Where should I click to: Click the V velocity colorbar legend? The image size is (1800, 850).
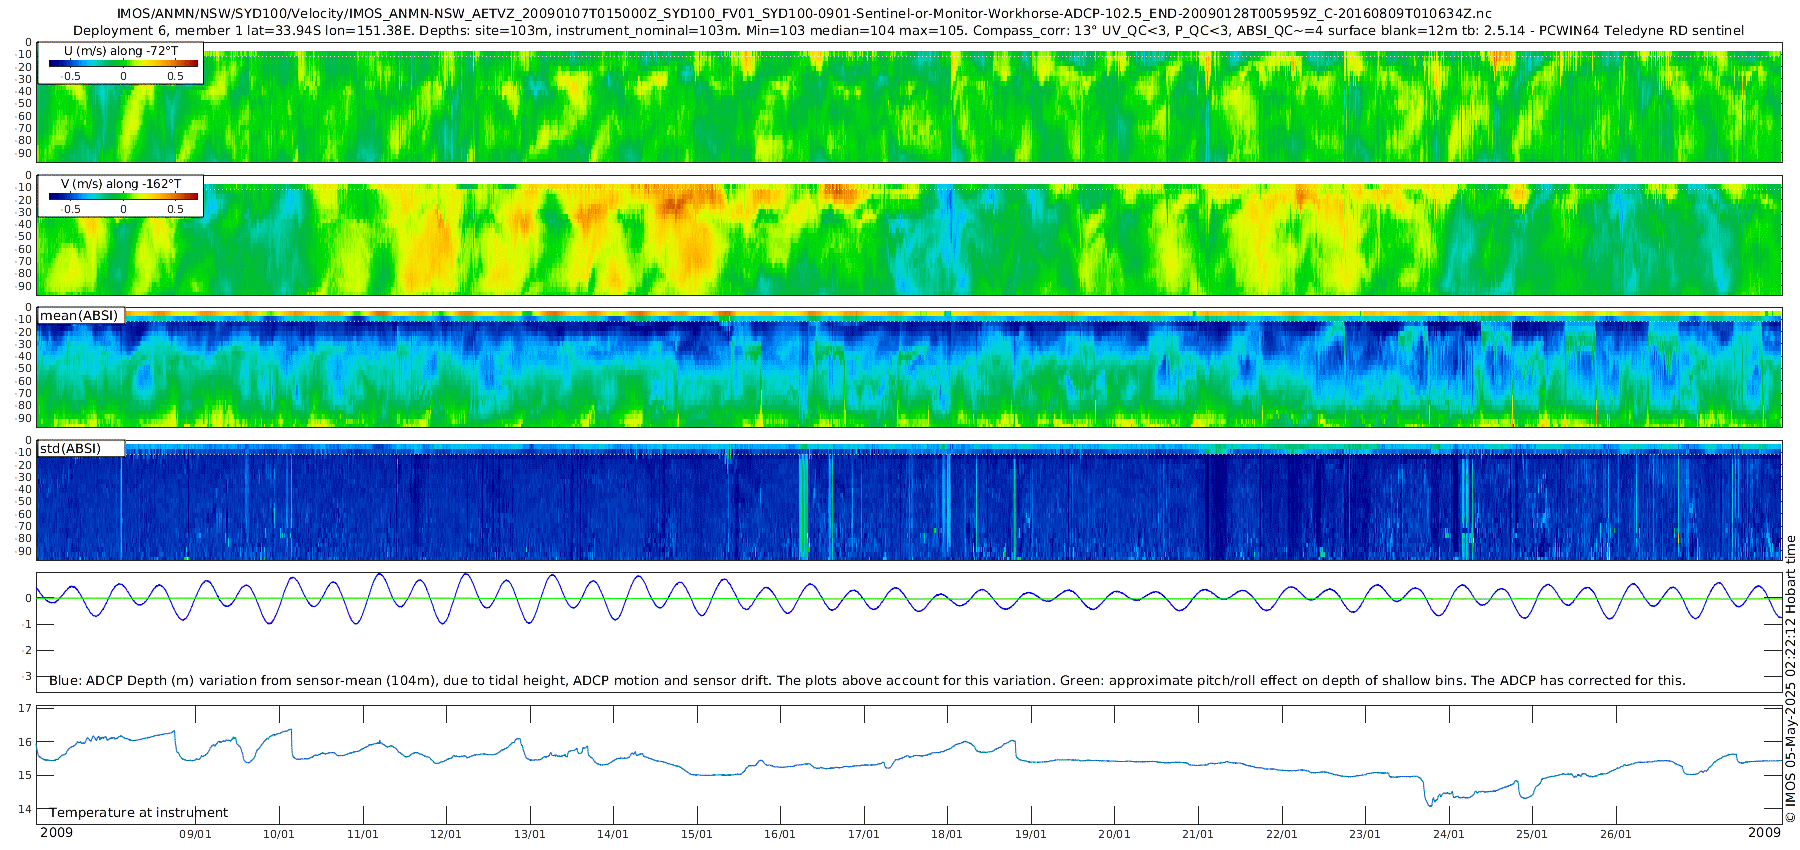(120, 196)
